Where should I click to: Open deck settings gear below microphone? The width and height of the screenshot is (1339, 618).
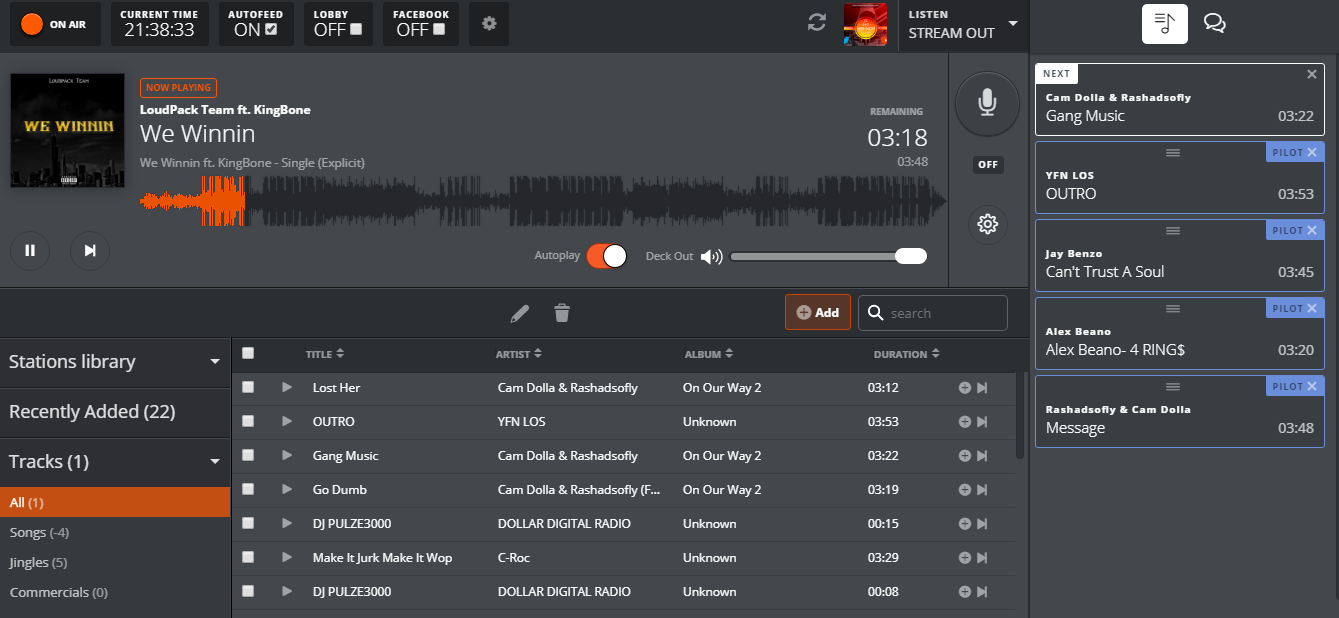tap(987, 224)
